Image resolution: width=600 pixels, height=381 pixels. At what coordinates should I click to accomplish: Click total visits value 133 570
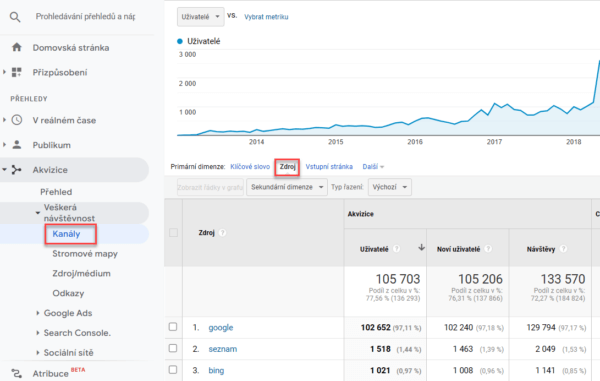point(563,279)
